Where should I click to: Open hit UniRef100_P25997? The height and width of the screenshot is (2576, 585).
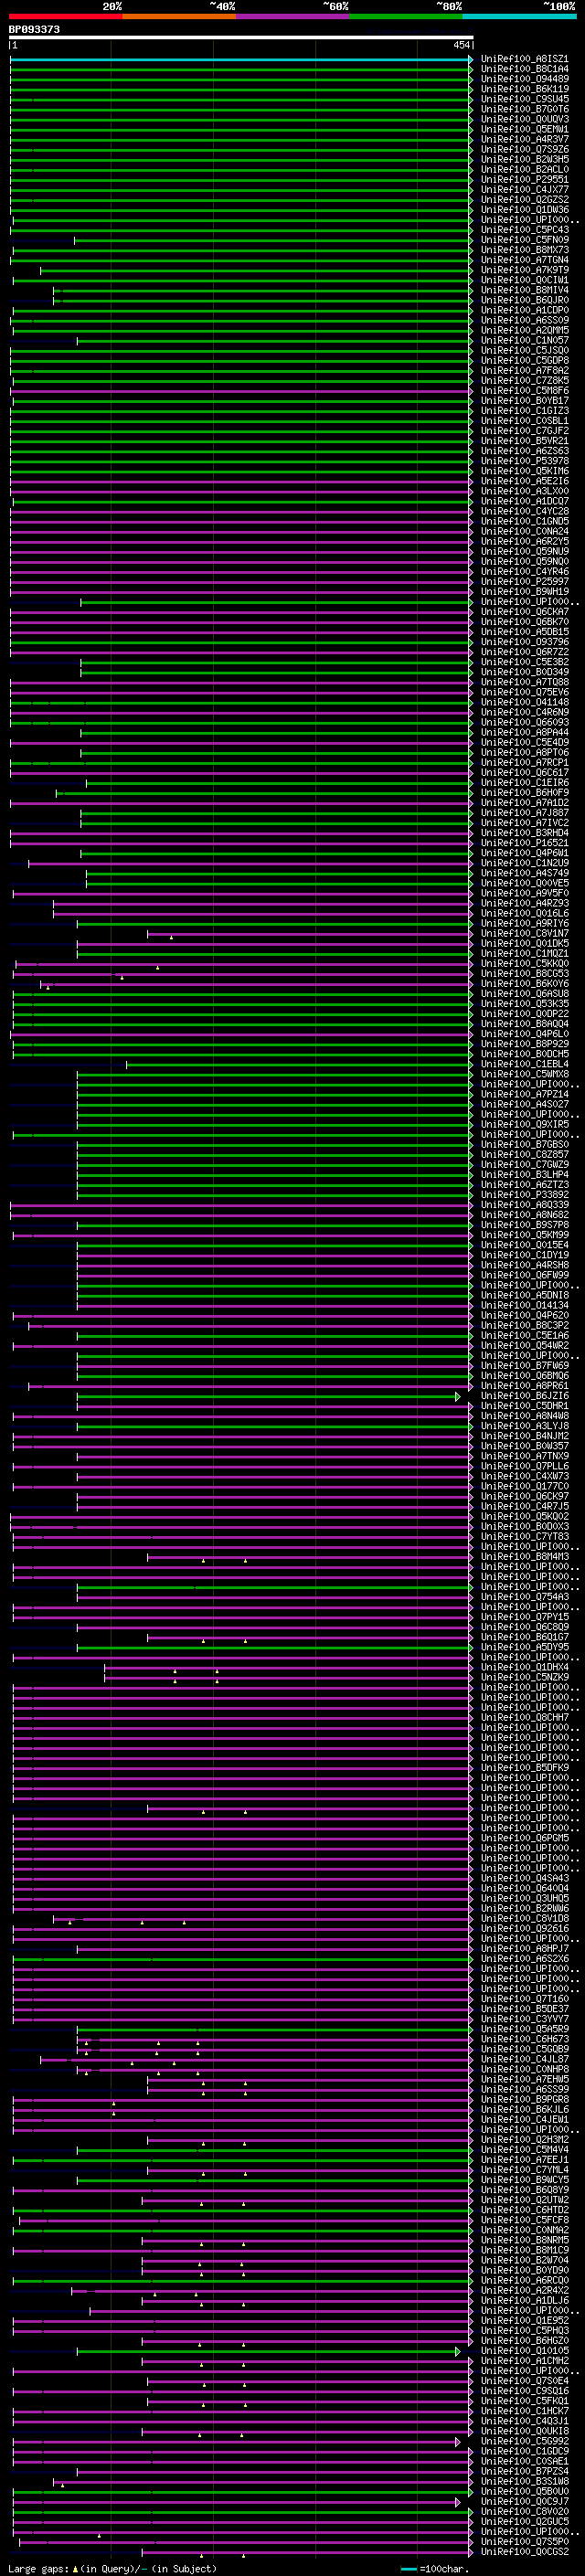click(524, 581)
